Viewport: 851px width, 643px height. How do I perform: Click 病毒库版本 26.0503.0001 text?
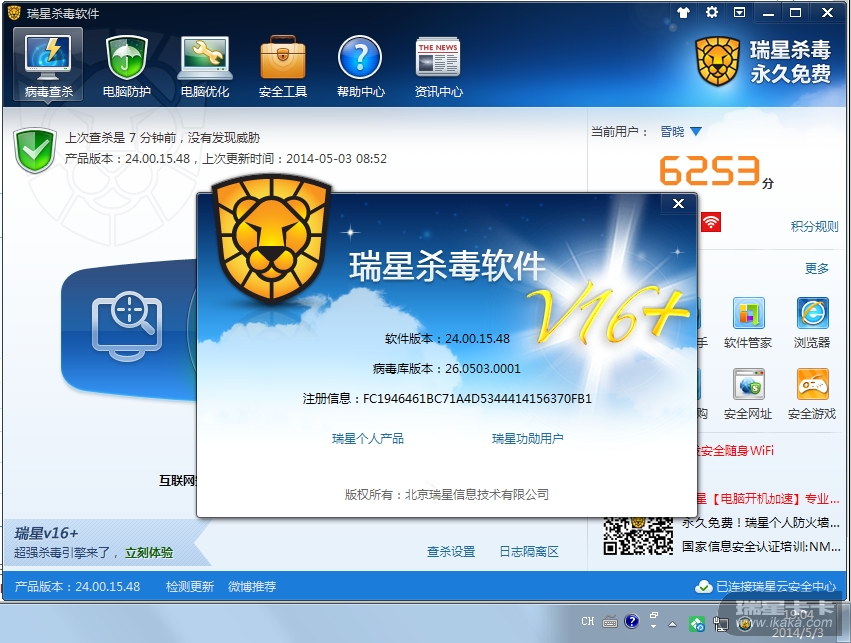point(447,368)
